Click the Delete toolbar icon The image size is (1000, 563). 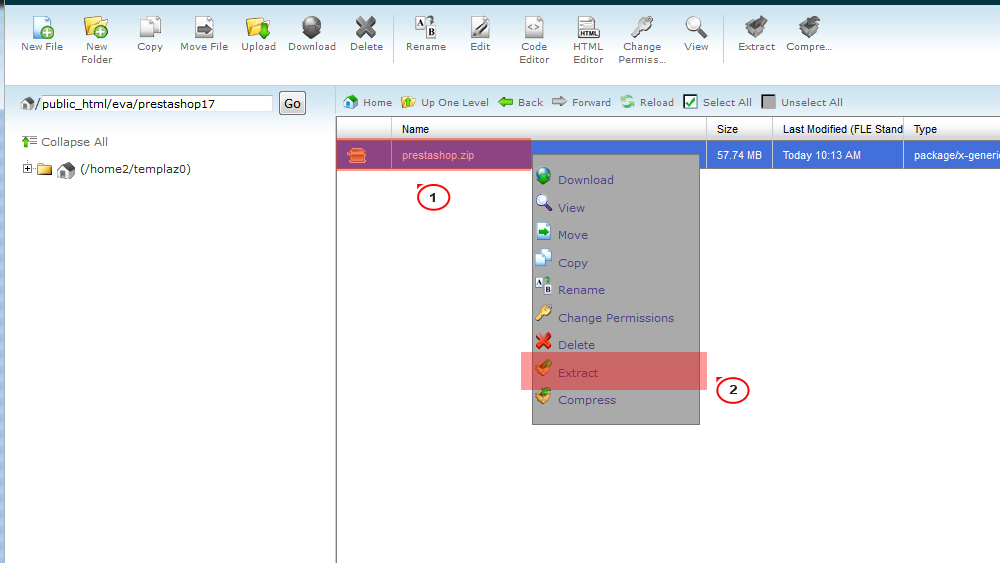pos(366,34)
